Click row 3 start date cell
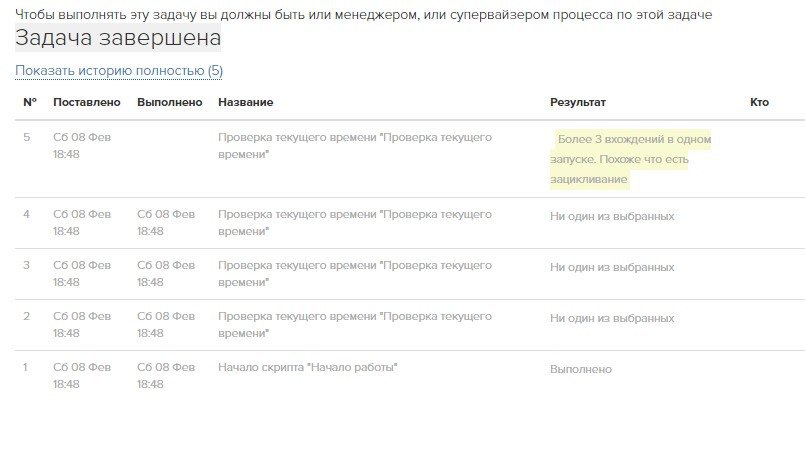Image resolution: width=805 pixels, height=451 pixels. [x=82, y=273]
